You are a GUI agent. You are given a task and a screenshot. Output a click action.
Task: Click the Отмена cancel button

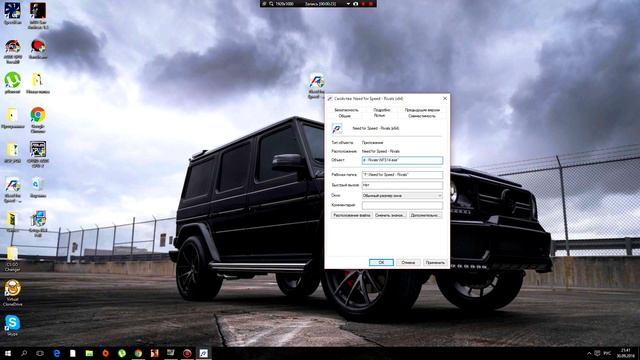pyautogui.click(x=408, y=262)
